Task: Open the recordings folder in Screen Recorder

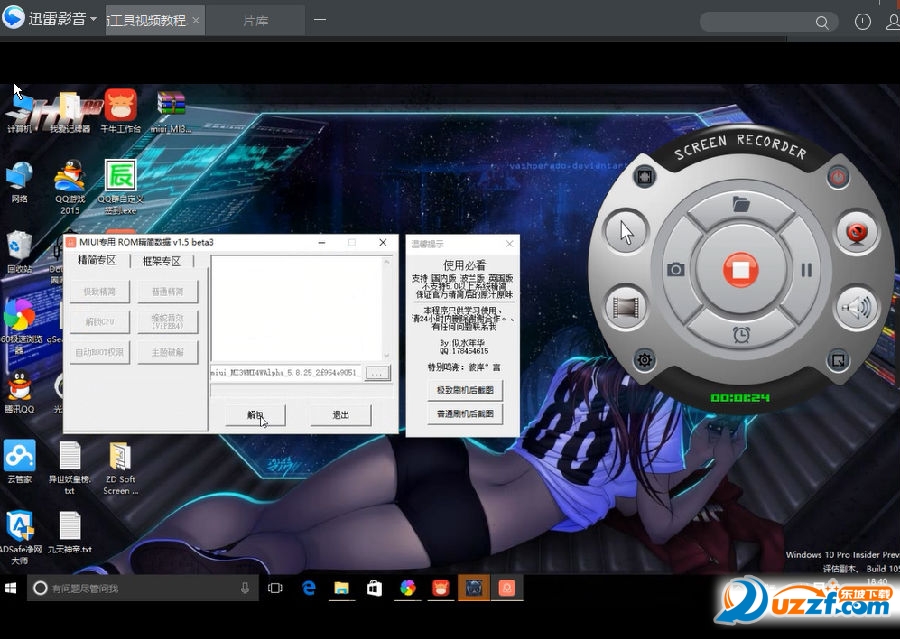Action: click(740, 204)
